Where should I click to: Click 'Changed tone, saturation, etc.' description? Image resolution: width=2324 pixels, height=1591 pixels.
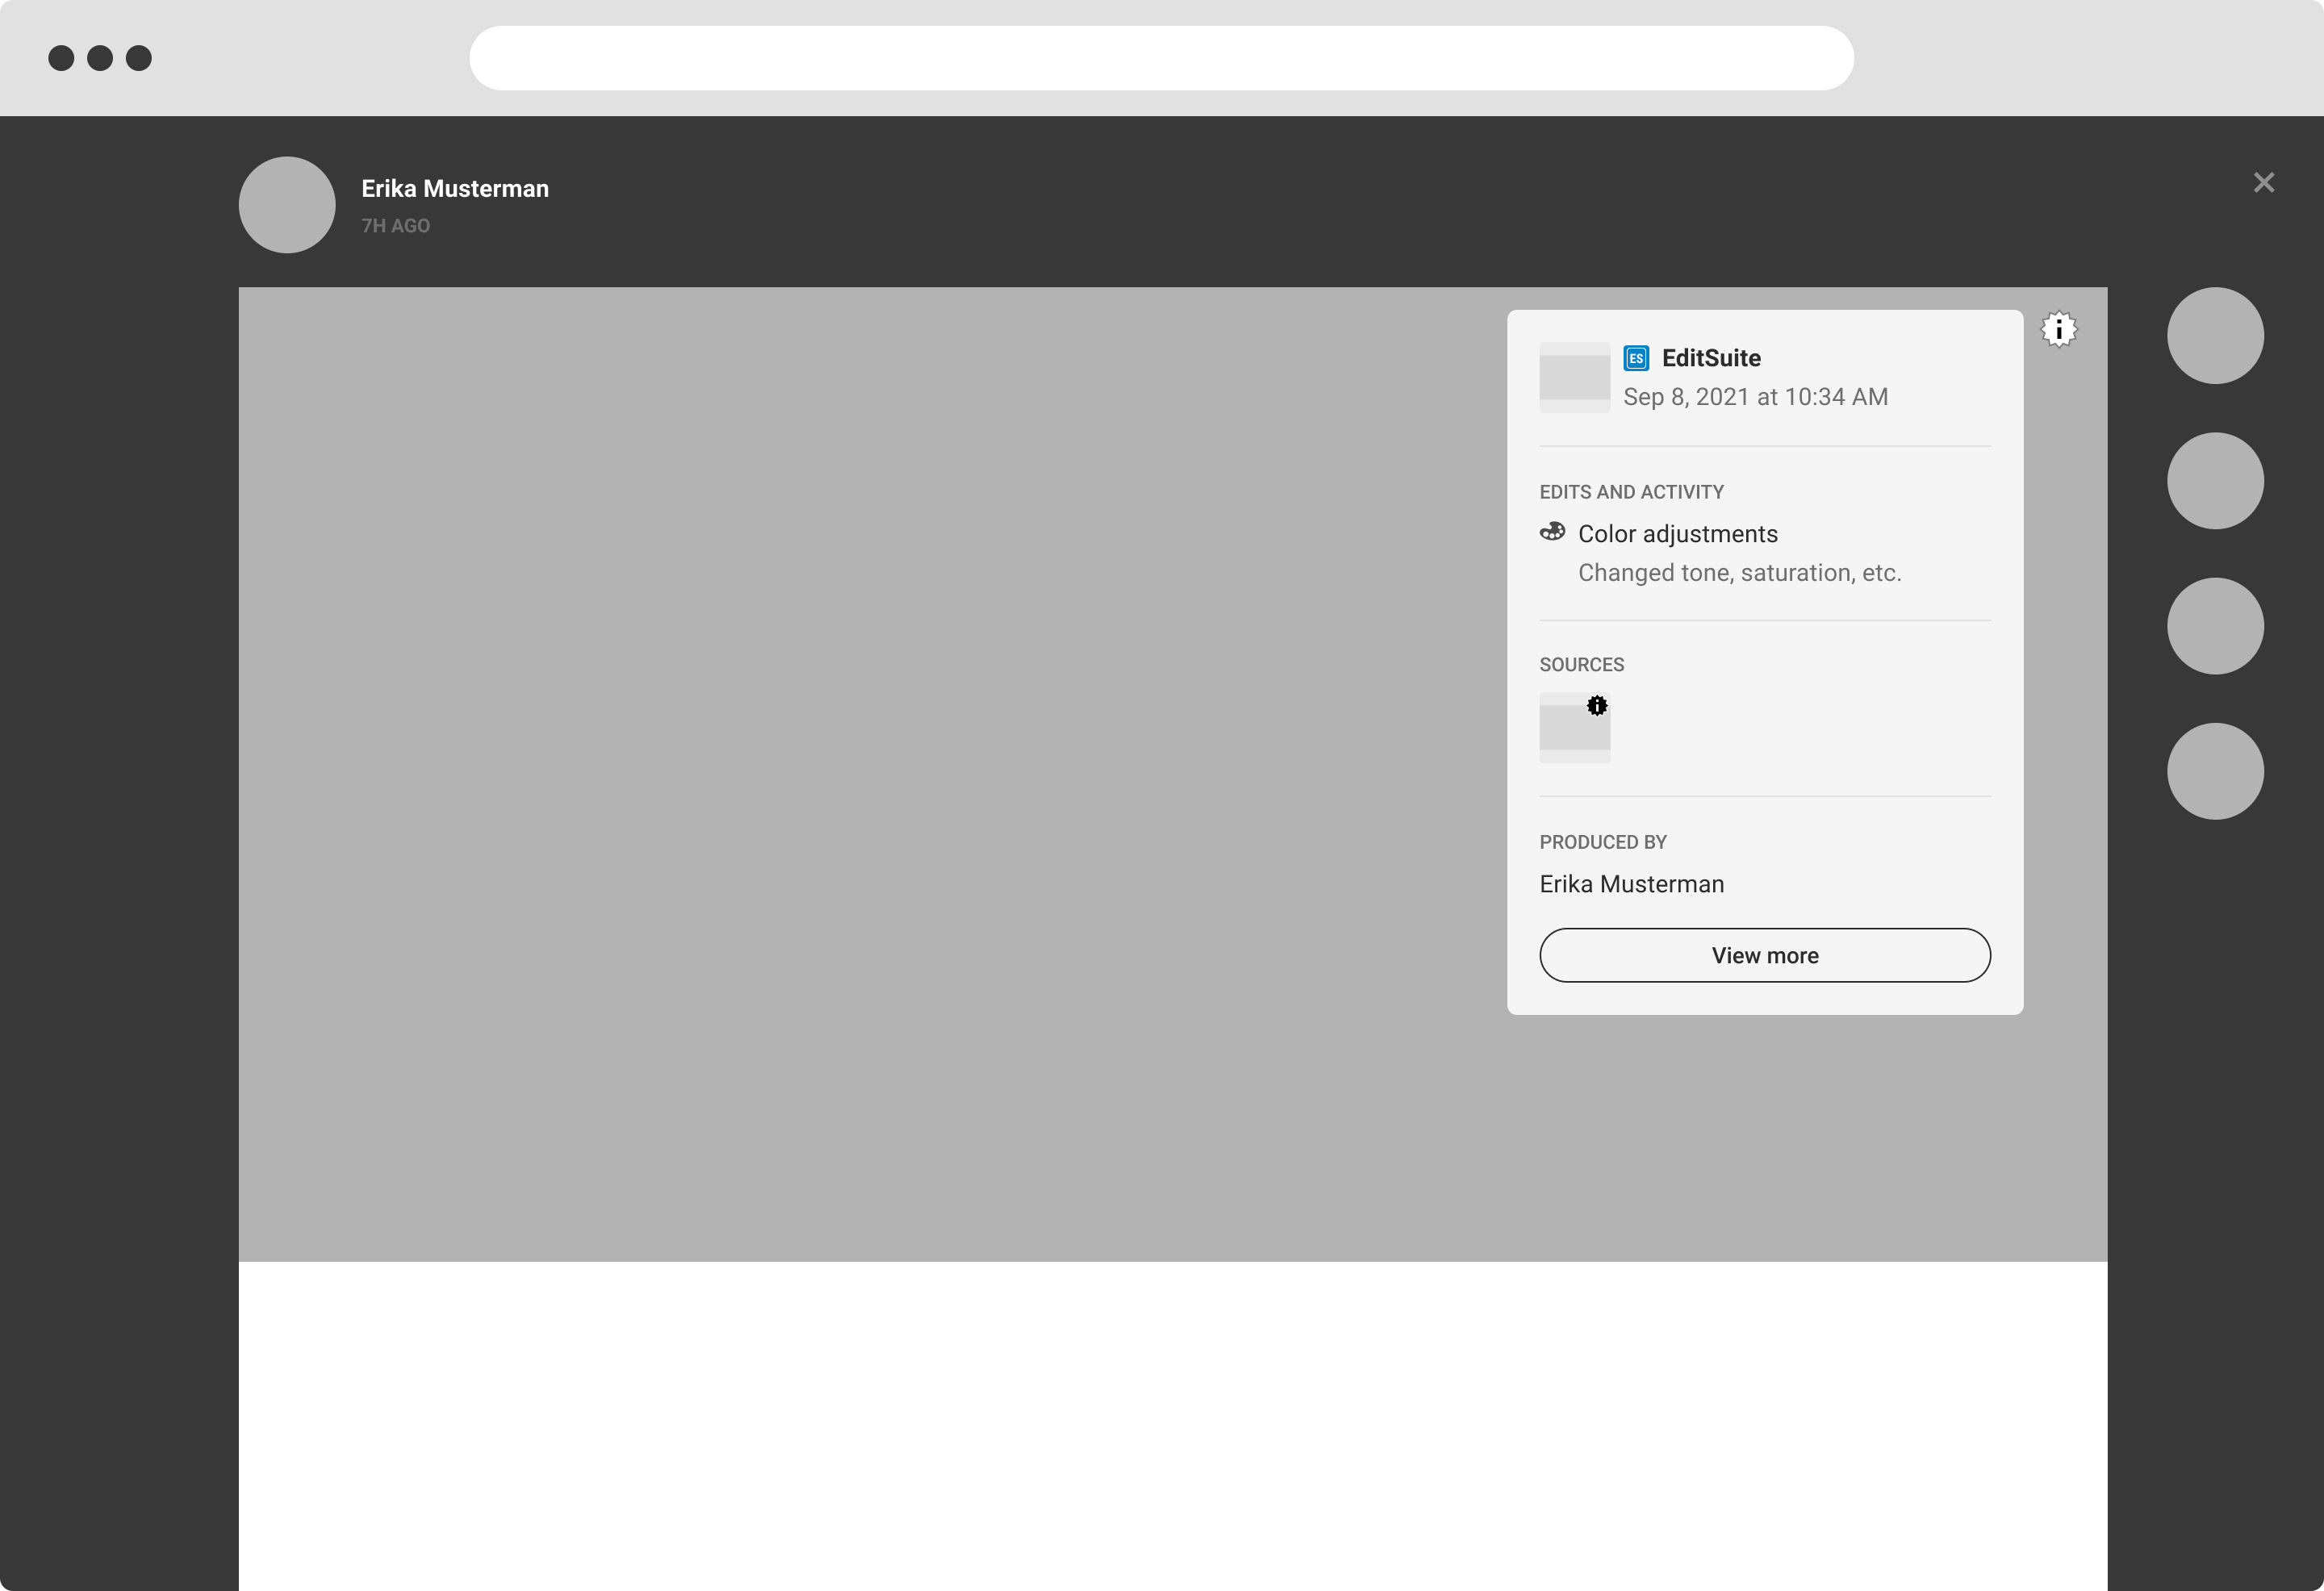click(1739, 573)
